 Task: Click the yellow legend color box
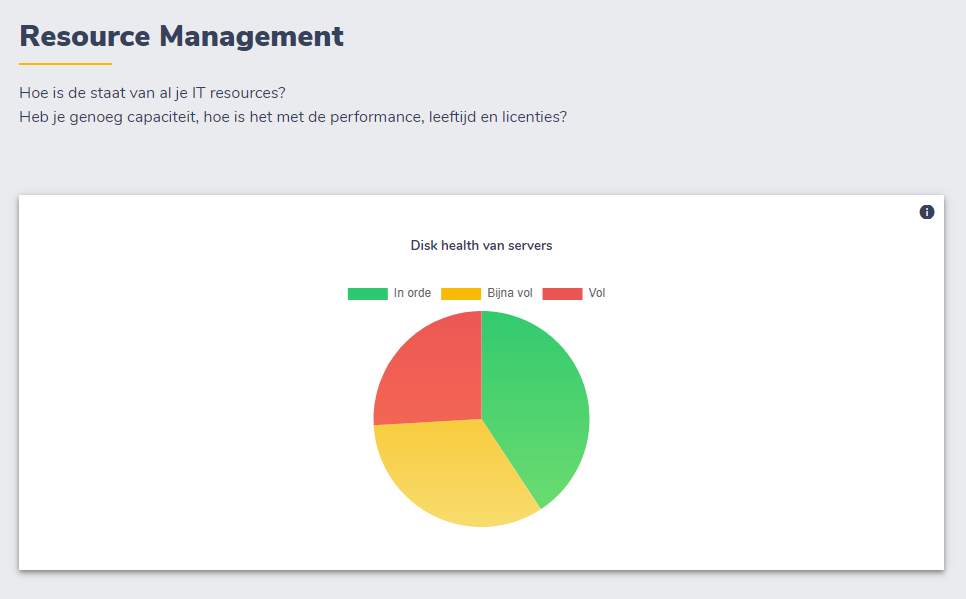(x=461, y=293)
